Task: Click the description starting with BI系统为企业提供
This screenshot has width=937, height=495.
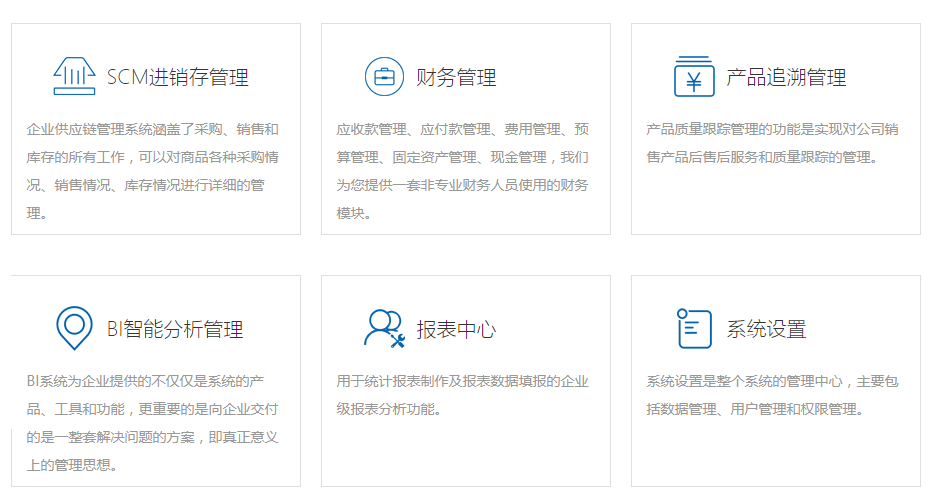Action: [x=152, y=423]
